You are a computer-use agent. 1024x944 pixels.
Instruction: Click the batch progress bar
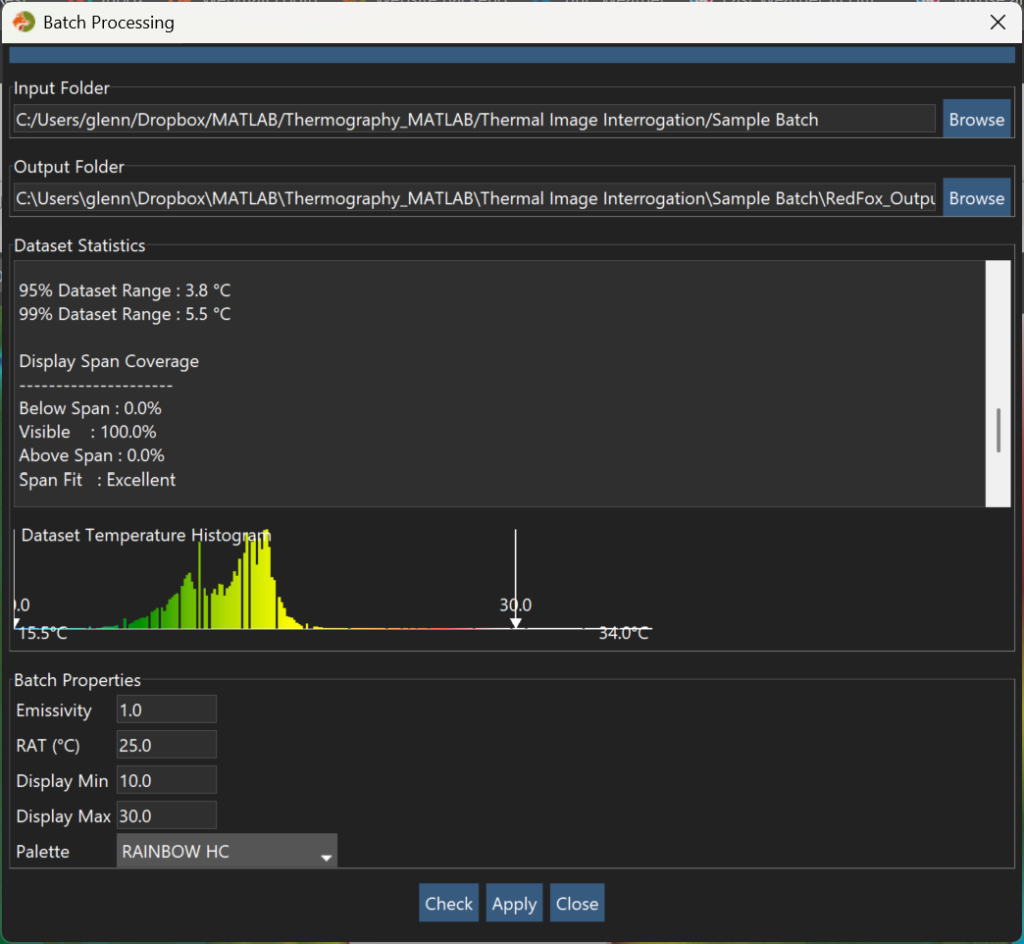(x=512, y=54)
